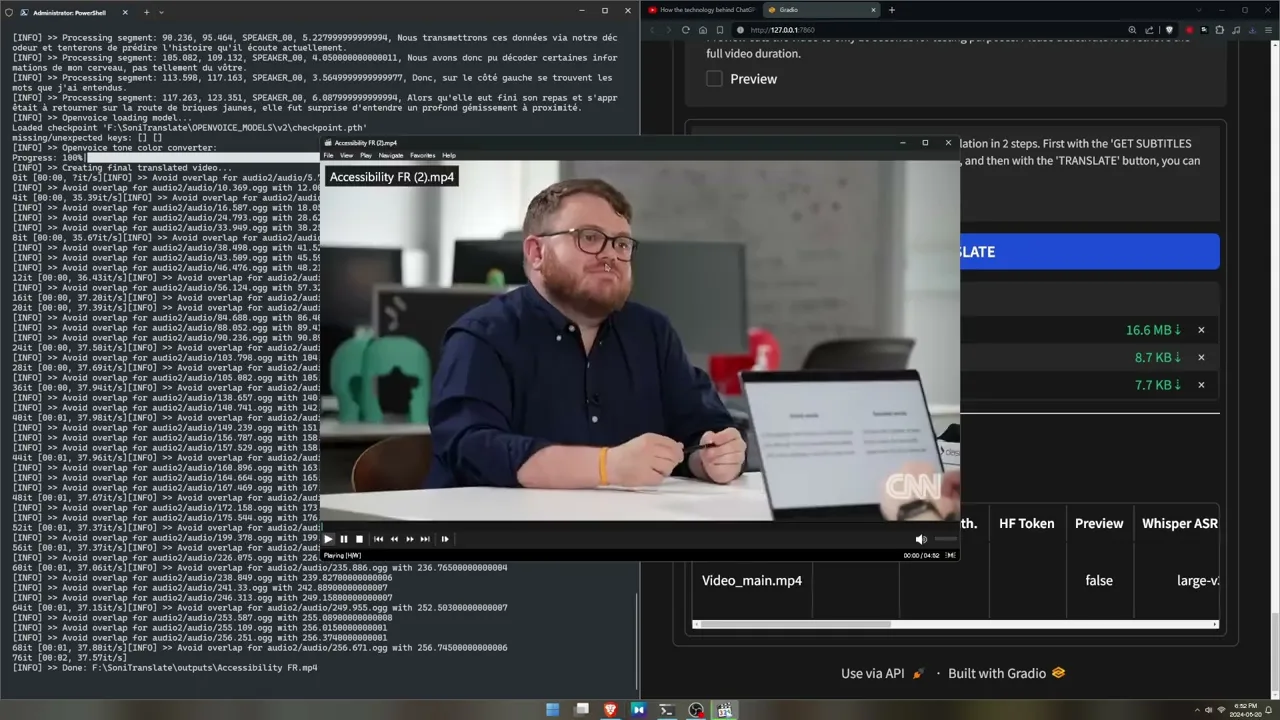Open the taskbar clock showing 6:52 PM

click(1246, 710)
